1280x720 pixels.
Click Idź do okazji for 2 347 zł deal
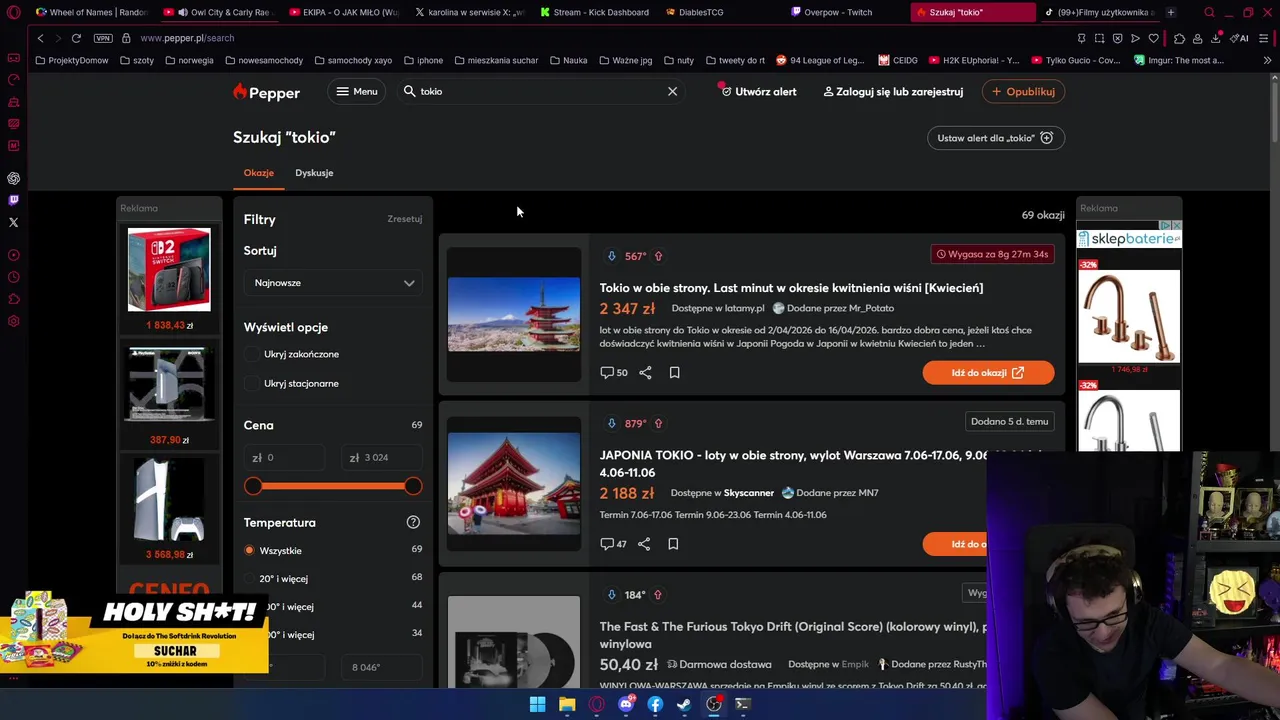point(988,373)
